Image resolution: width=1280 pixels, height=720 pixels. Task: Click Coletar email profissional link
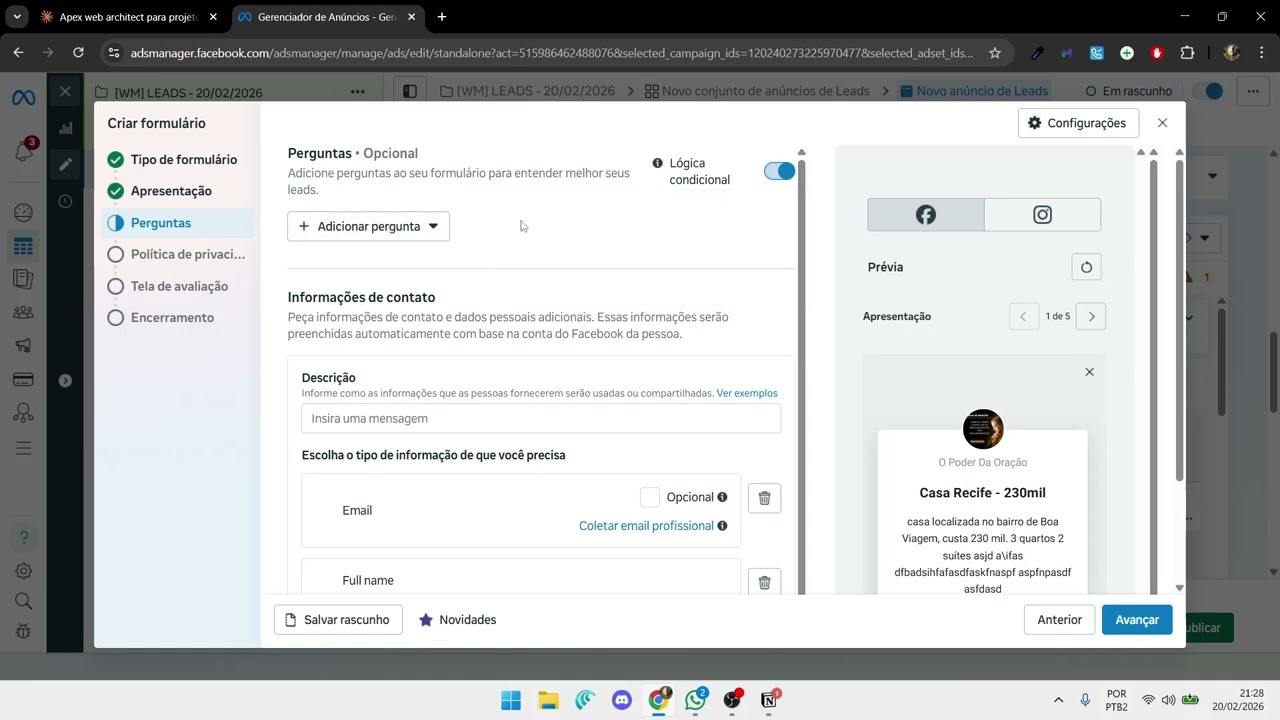(x=646, y=526)
